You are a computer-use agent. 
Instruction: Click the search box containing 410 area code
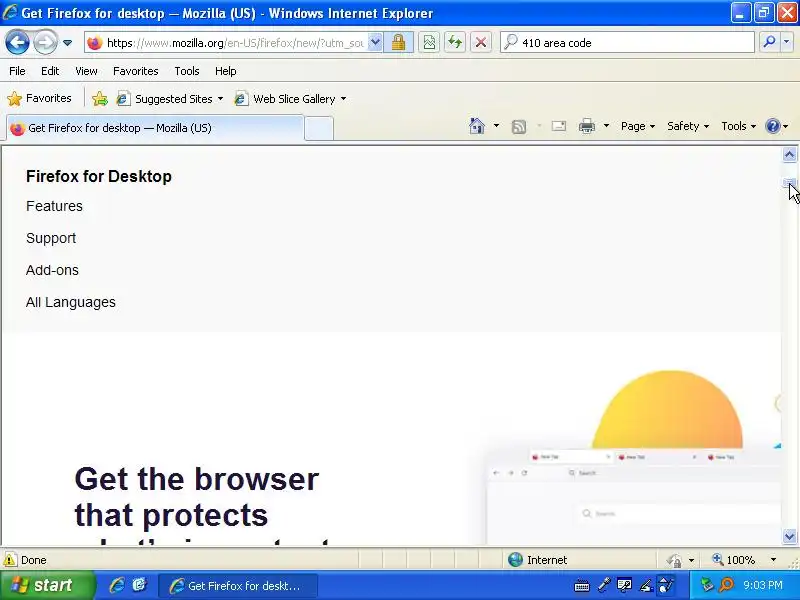(628, 42)
